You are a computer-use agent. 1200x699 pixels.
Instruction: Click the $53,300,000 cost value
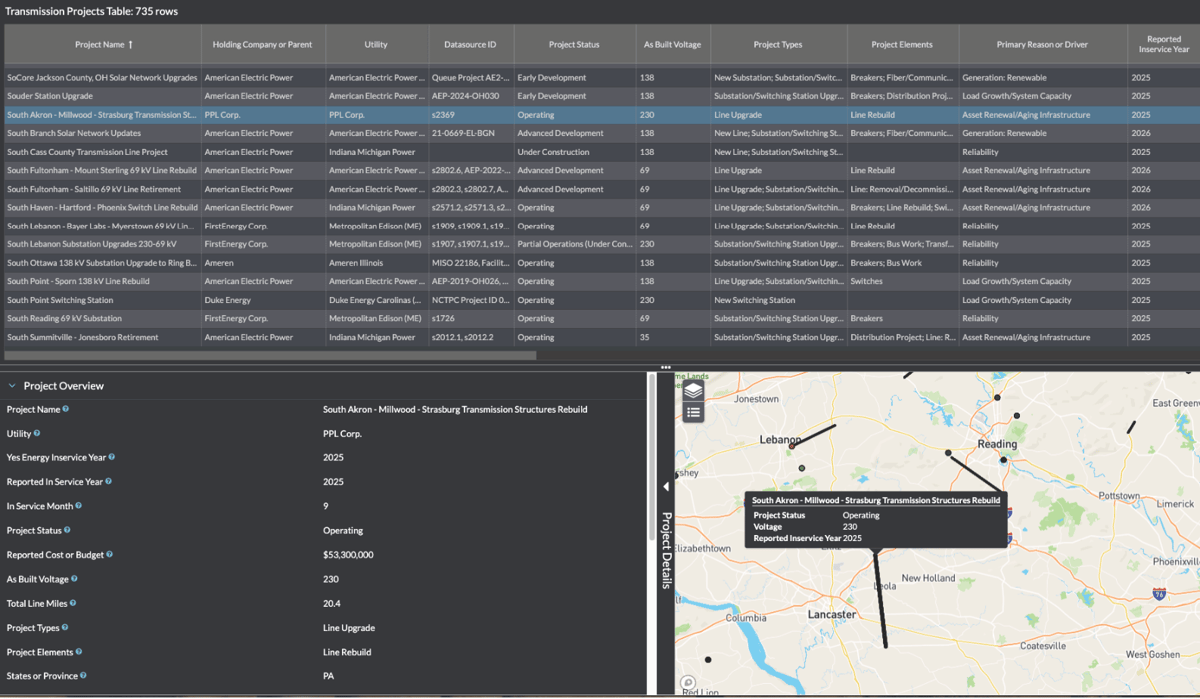tap(348, 554)
